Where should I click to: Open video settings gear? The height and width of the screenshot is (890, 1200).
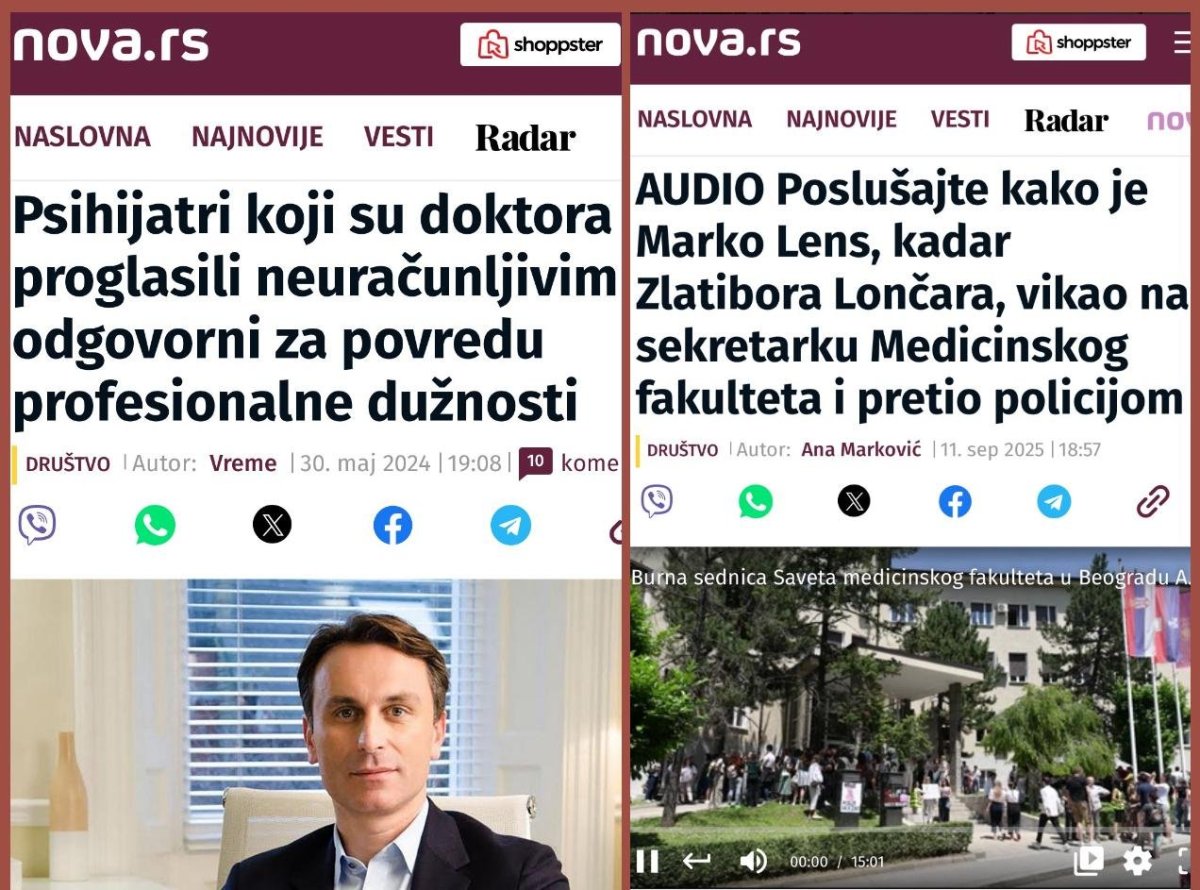(x=1137, y=860)
